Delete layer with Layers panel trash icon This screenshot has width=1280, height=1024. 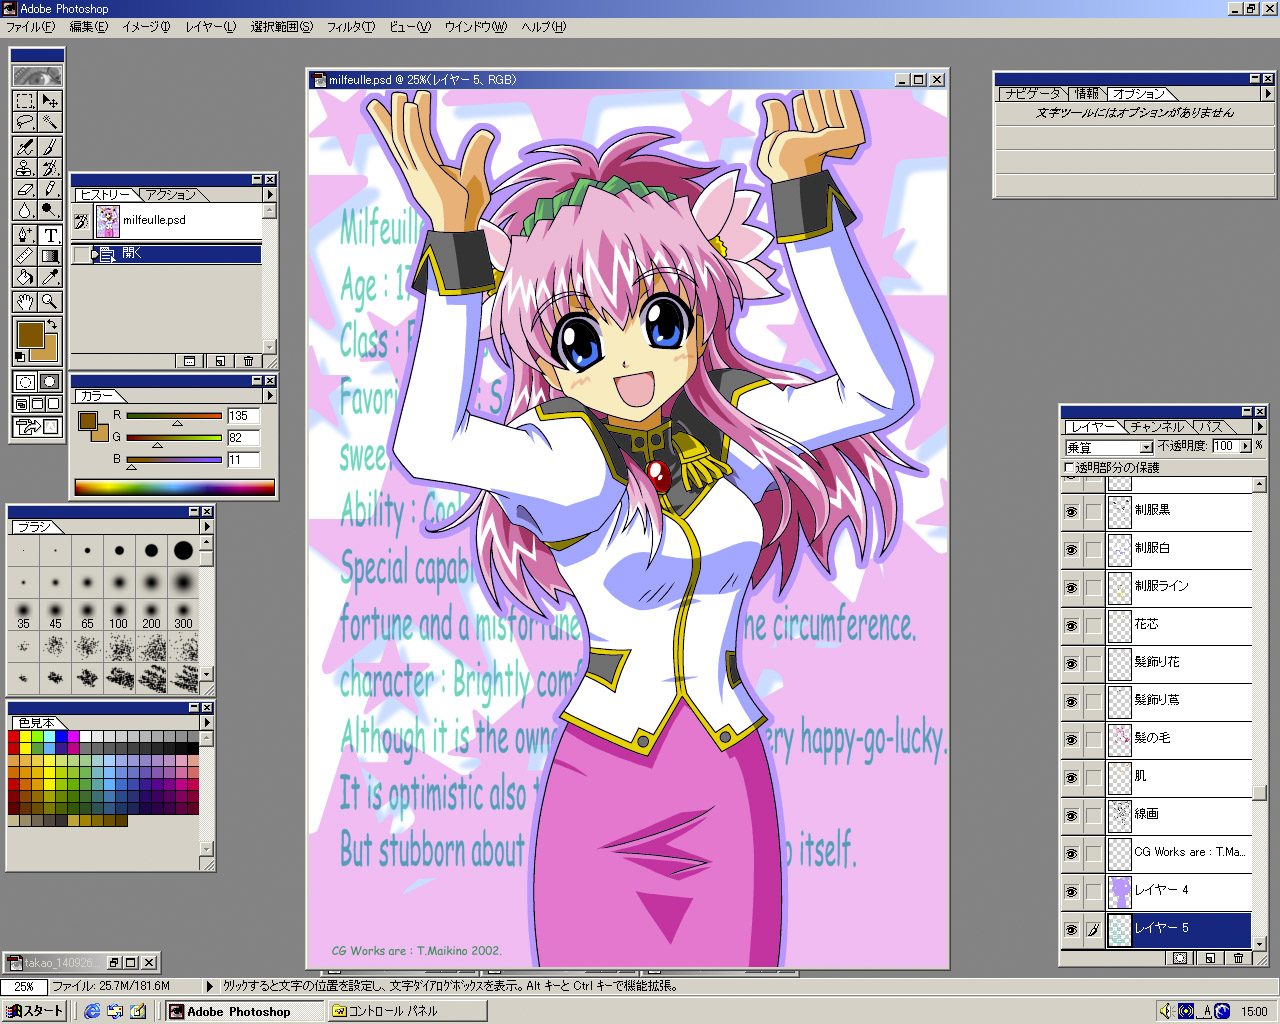pyautogui.click(x=1238, y=958)
